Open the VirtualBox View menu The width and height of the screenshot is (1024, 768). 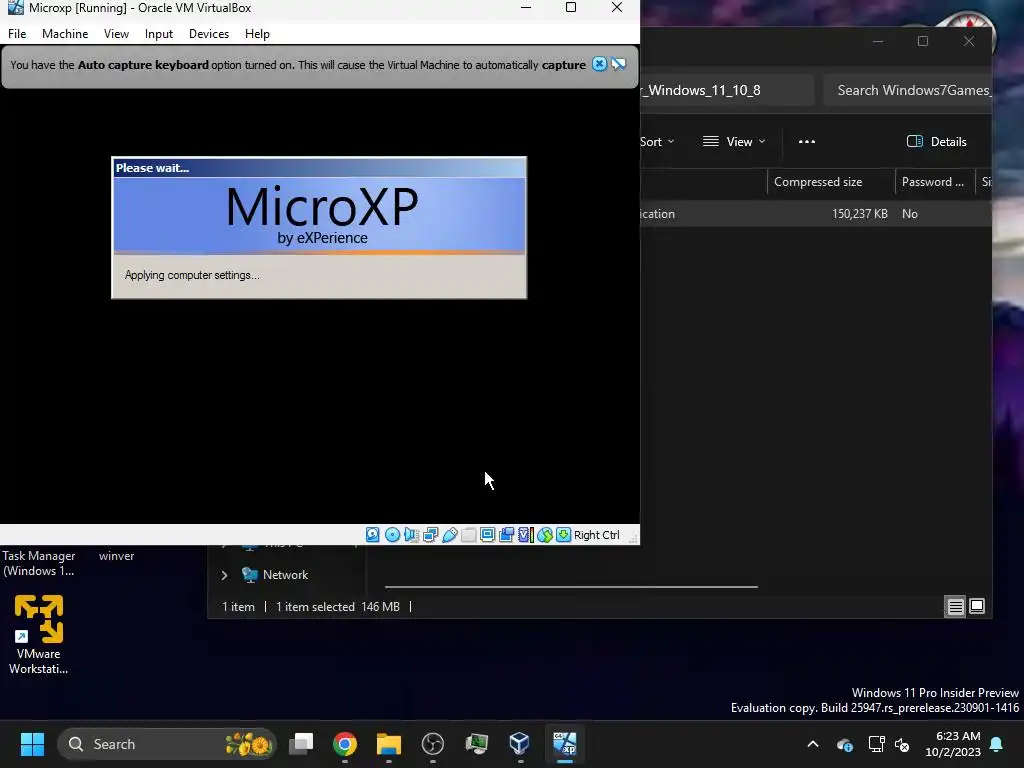coord(116,34)
